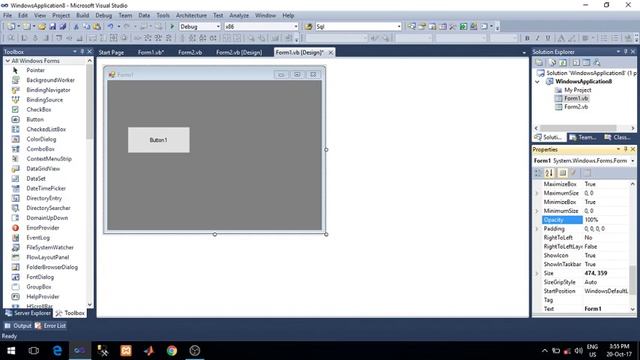Viewport: 640px width, 360px height.
Task: Toggle auto-hide pin on Solution Explorer panel
Action: click(x=625, y=51)
